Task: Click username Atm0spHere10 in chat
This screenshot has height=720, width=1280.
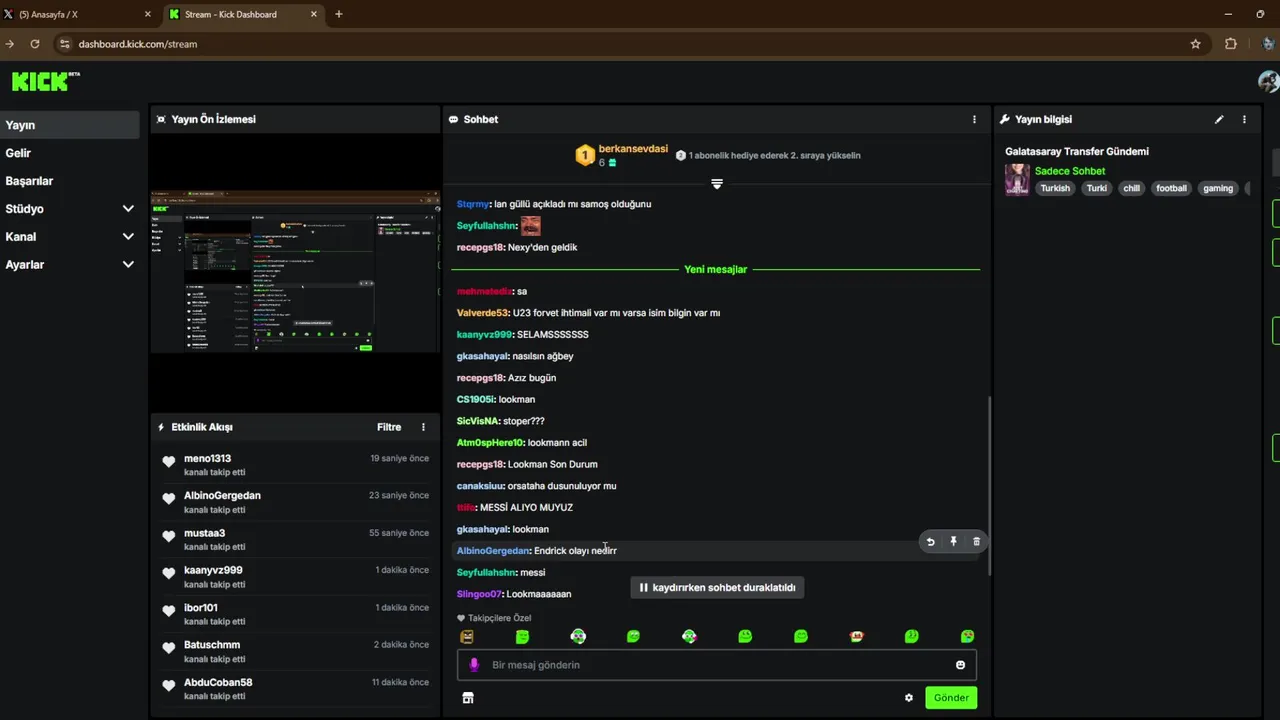Action: click(490, 443)
